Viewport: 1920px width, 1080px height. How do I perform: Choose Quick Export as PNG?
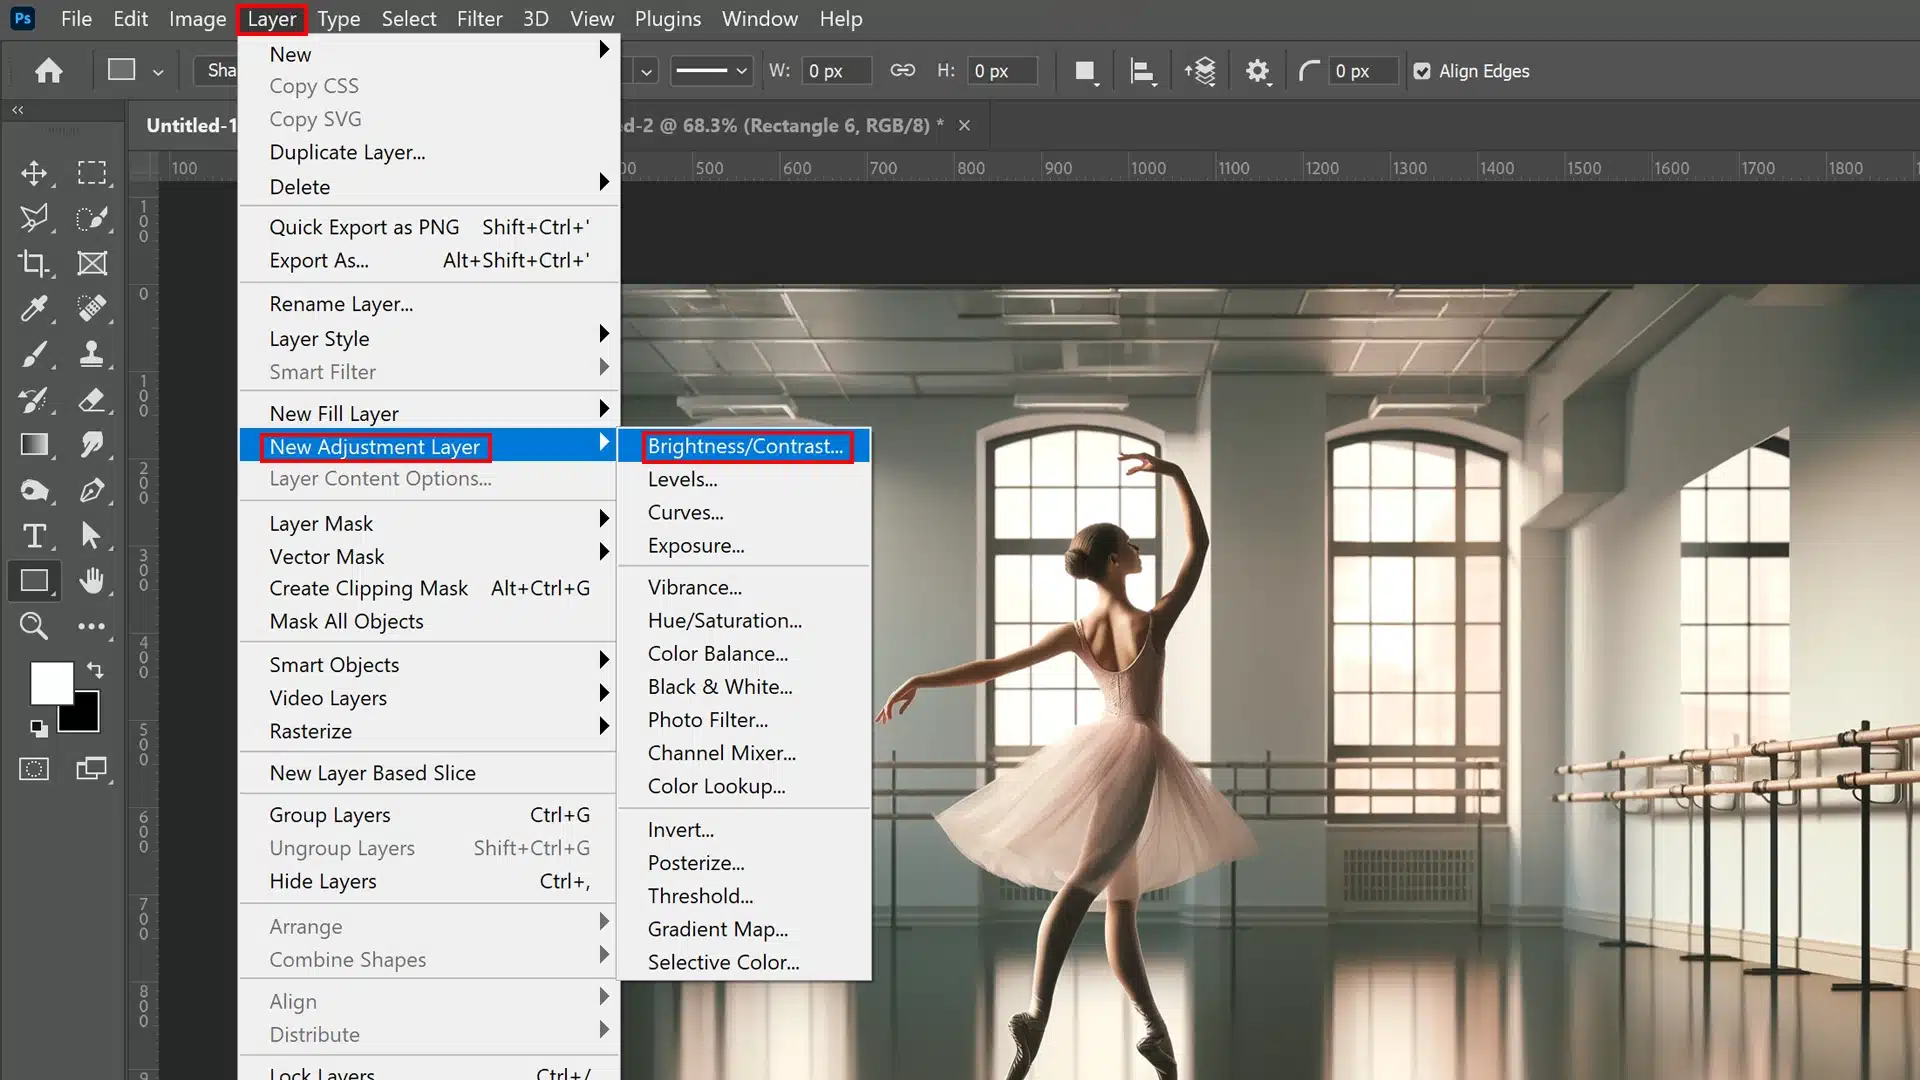click(429, 227)
